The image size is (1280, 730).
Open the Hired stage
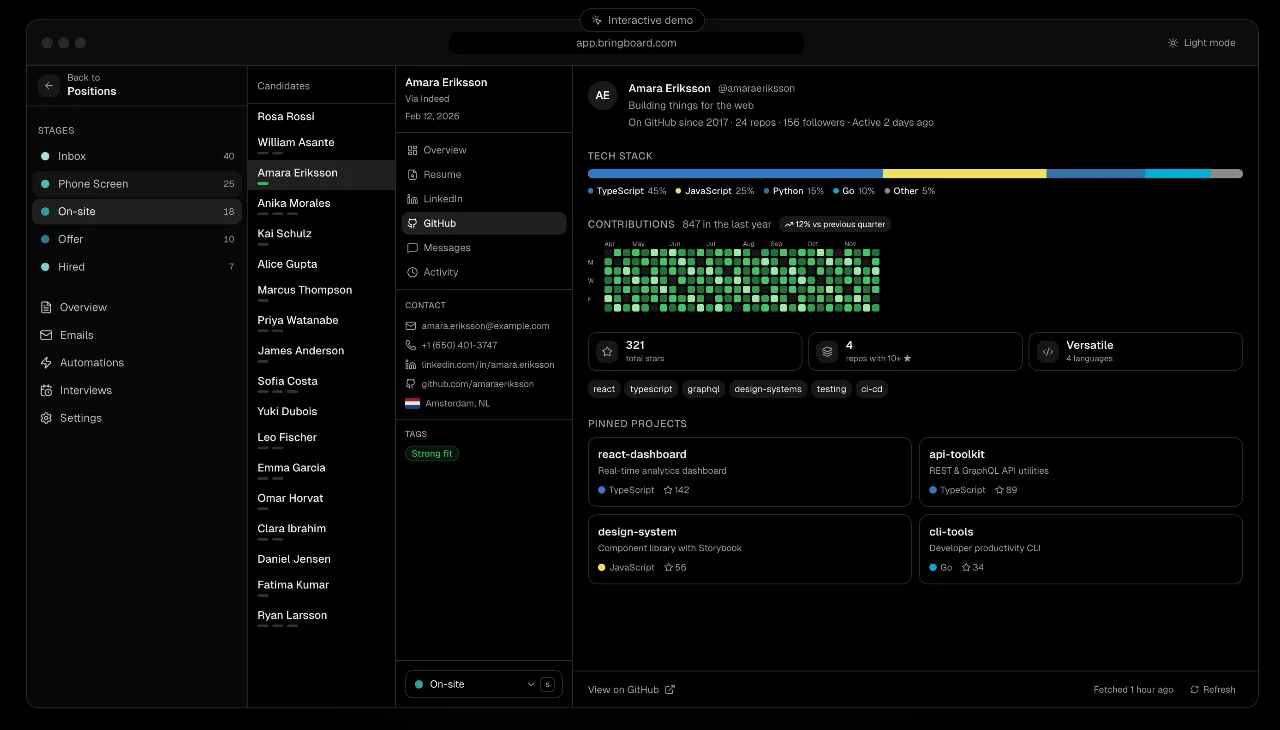(x=137, y=267)
